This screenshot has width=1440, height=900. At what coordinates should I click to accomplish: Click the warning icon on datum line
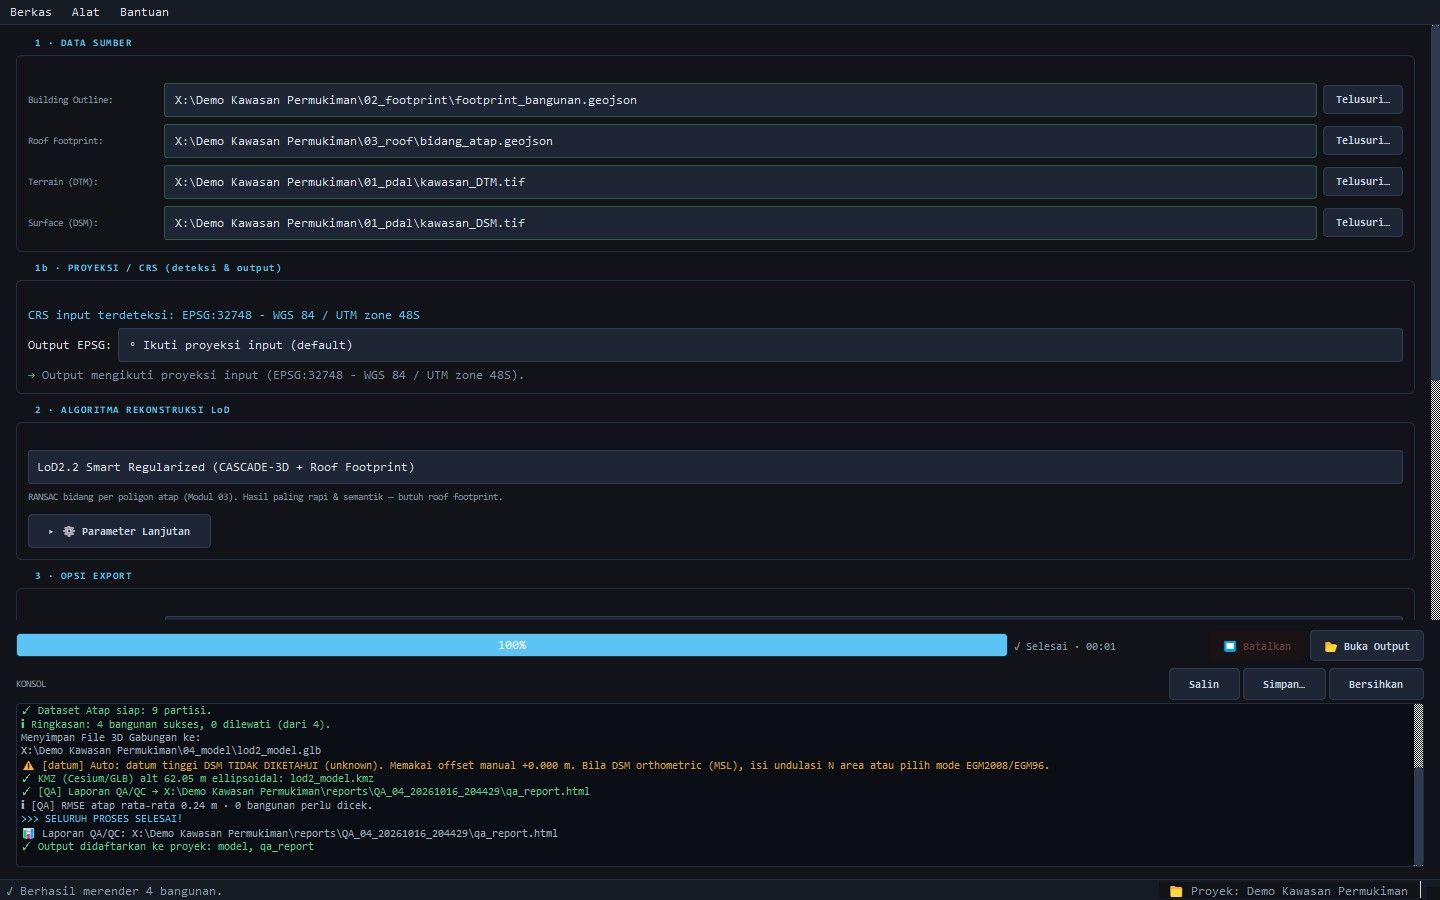click(28, 766)
